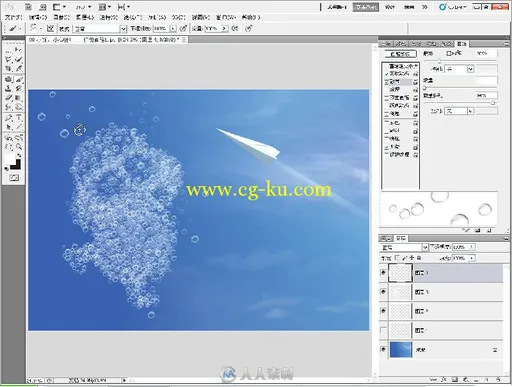Open the layer Fill slider arrow
Image resolution: width=512 pixels, height=387 pixels.
(x=471, y=258)
